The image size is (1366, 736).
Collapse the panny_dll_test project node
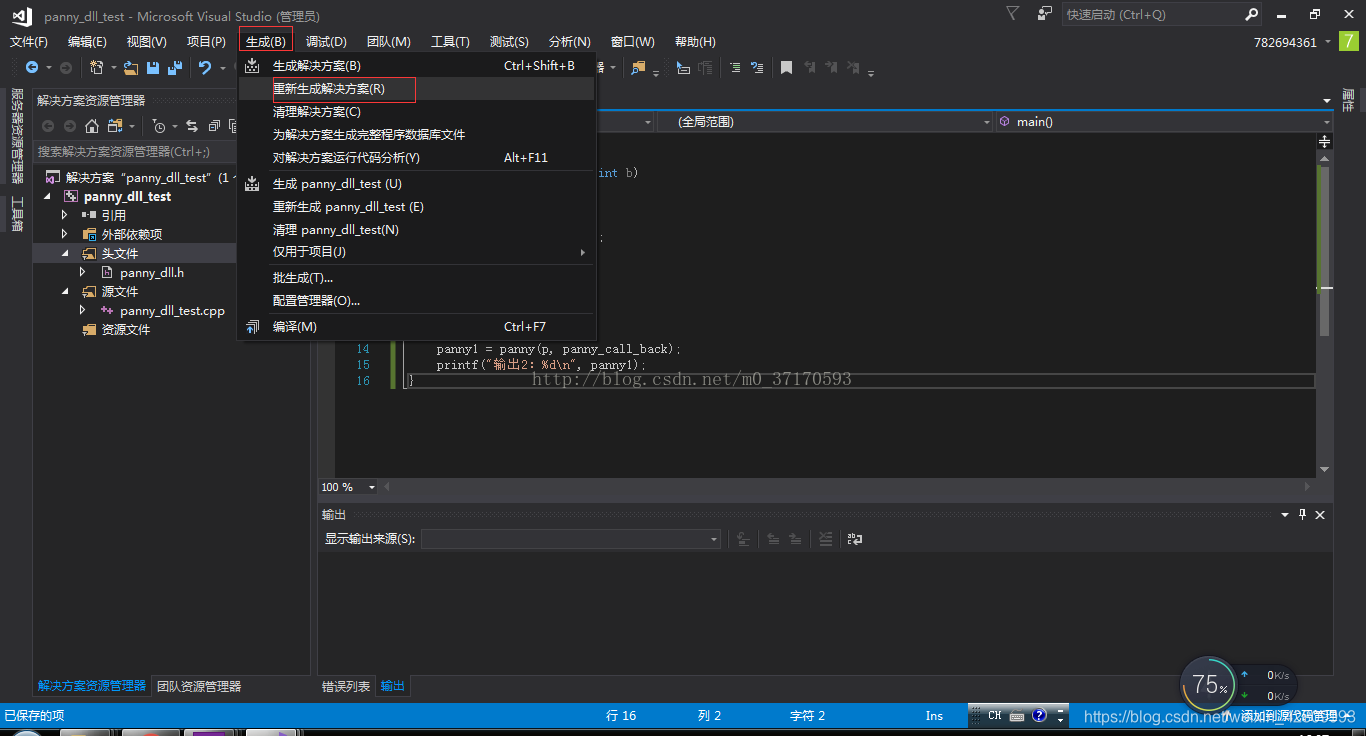pyautogui.click(x=47, y=197)
